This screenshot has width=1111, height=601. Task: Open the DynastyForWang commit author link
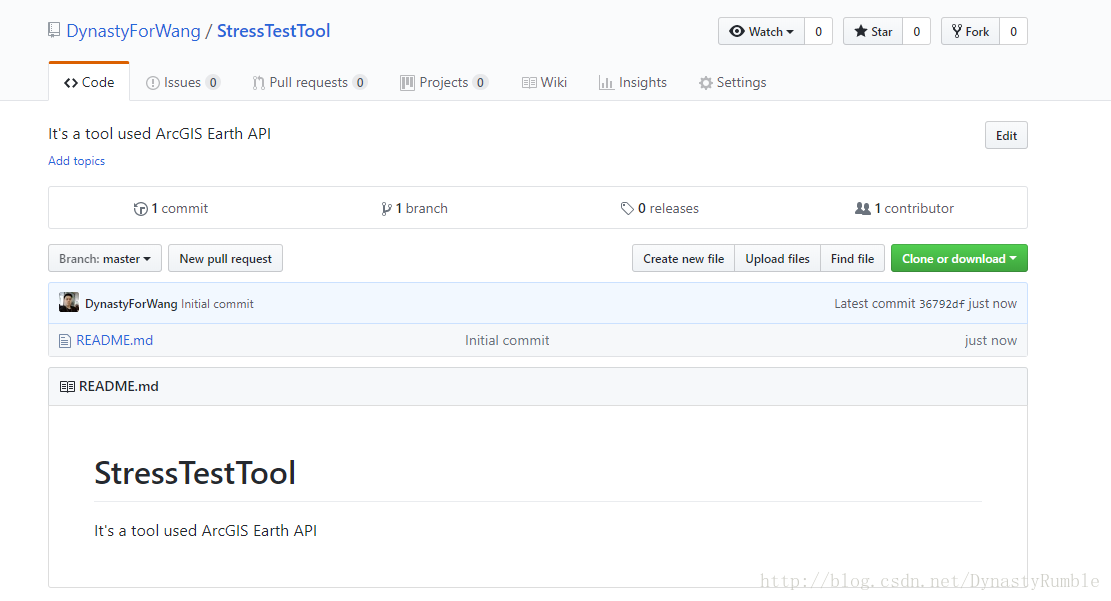[131, 303]
